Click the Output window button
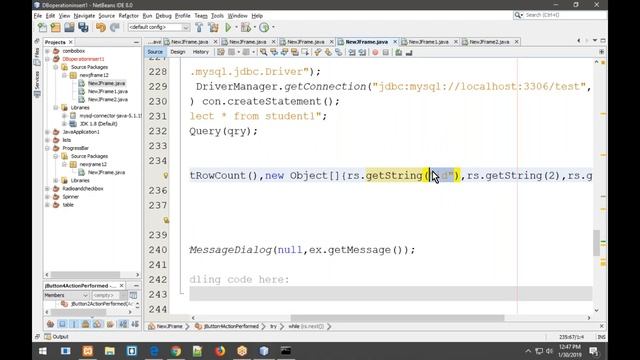 pos(56,337)
